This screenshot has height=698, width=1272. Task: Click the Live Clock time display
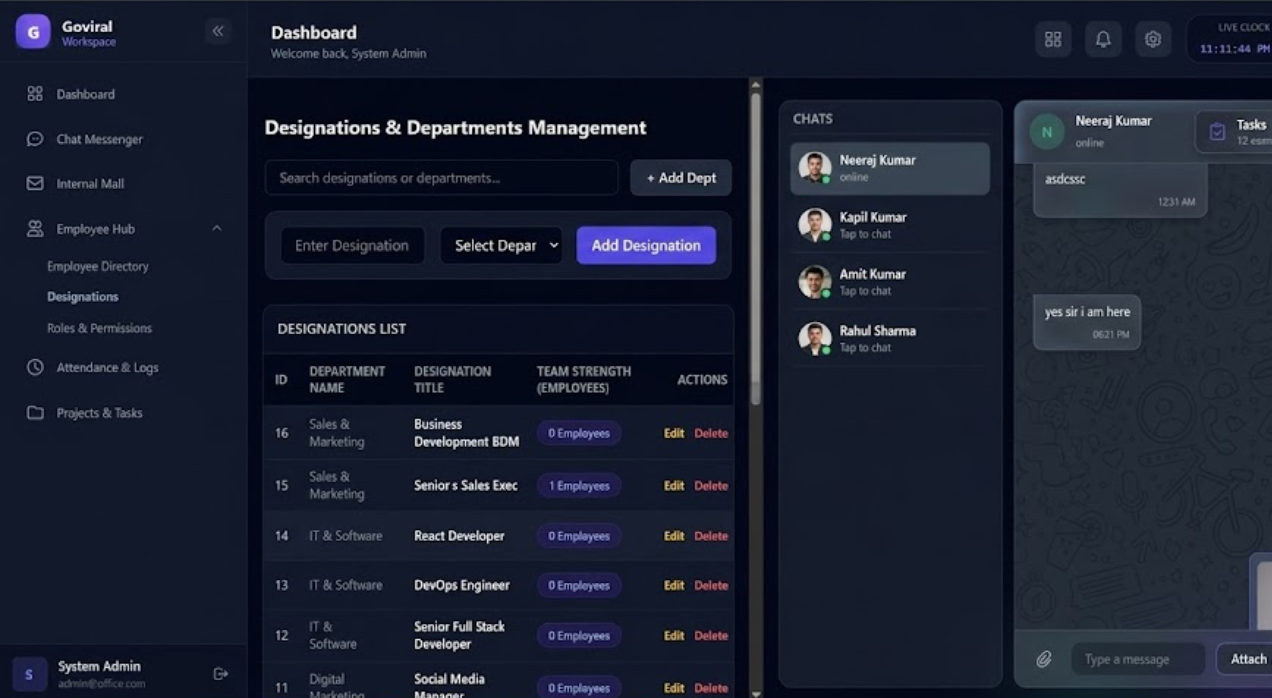click(x=1234, y=48)
